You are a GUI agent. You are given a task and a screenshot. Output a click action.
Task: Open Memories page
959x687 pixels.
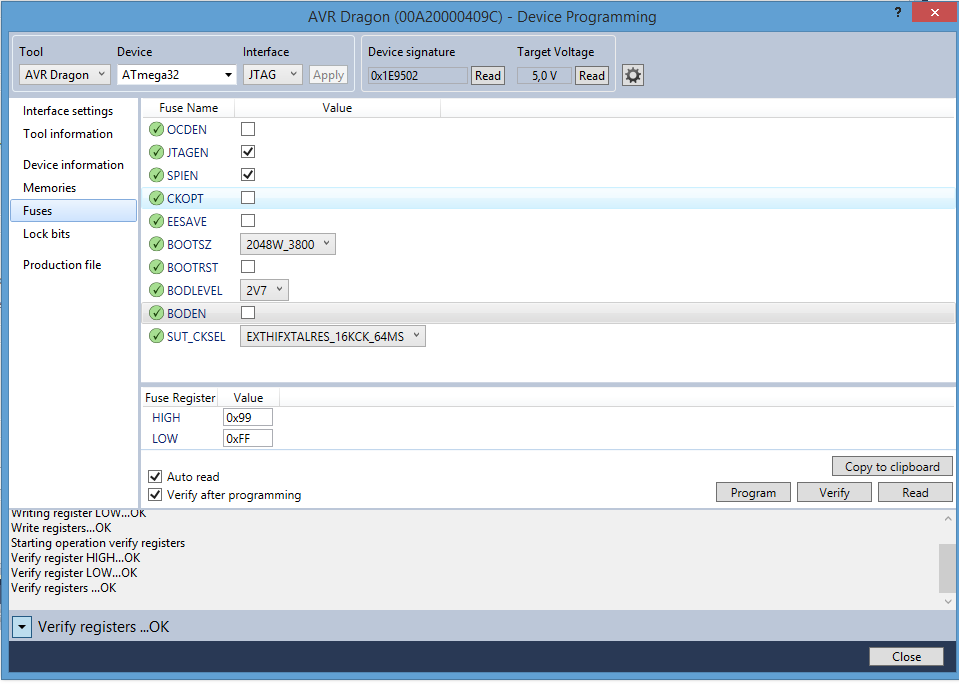(x=50, y=188)
